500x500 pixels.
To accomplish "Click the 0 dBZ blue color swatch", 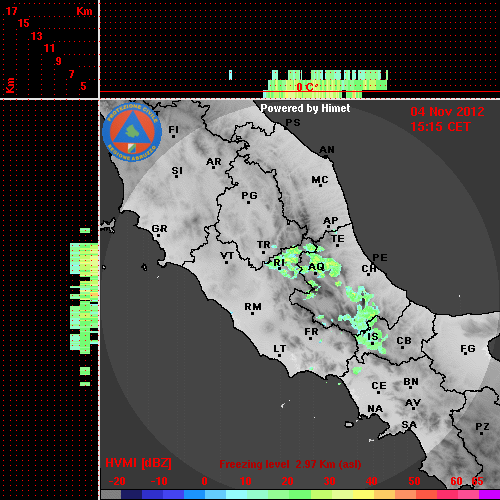I will [x=195, y=495].
